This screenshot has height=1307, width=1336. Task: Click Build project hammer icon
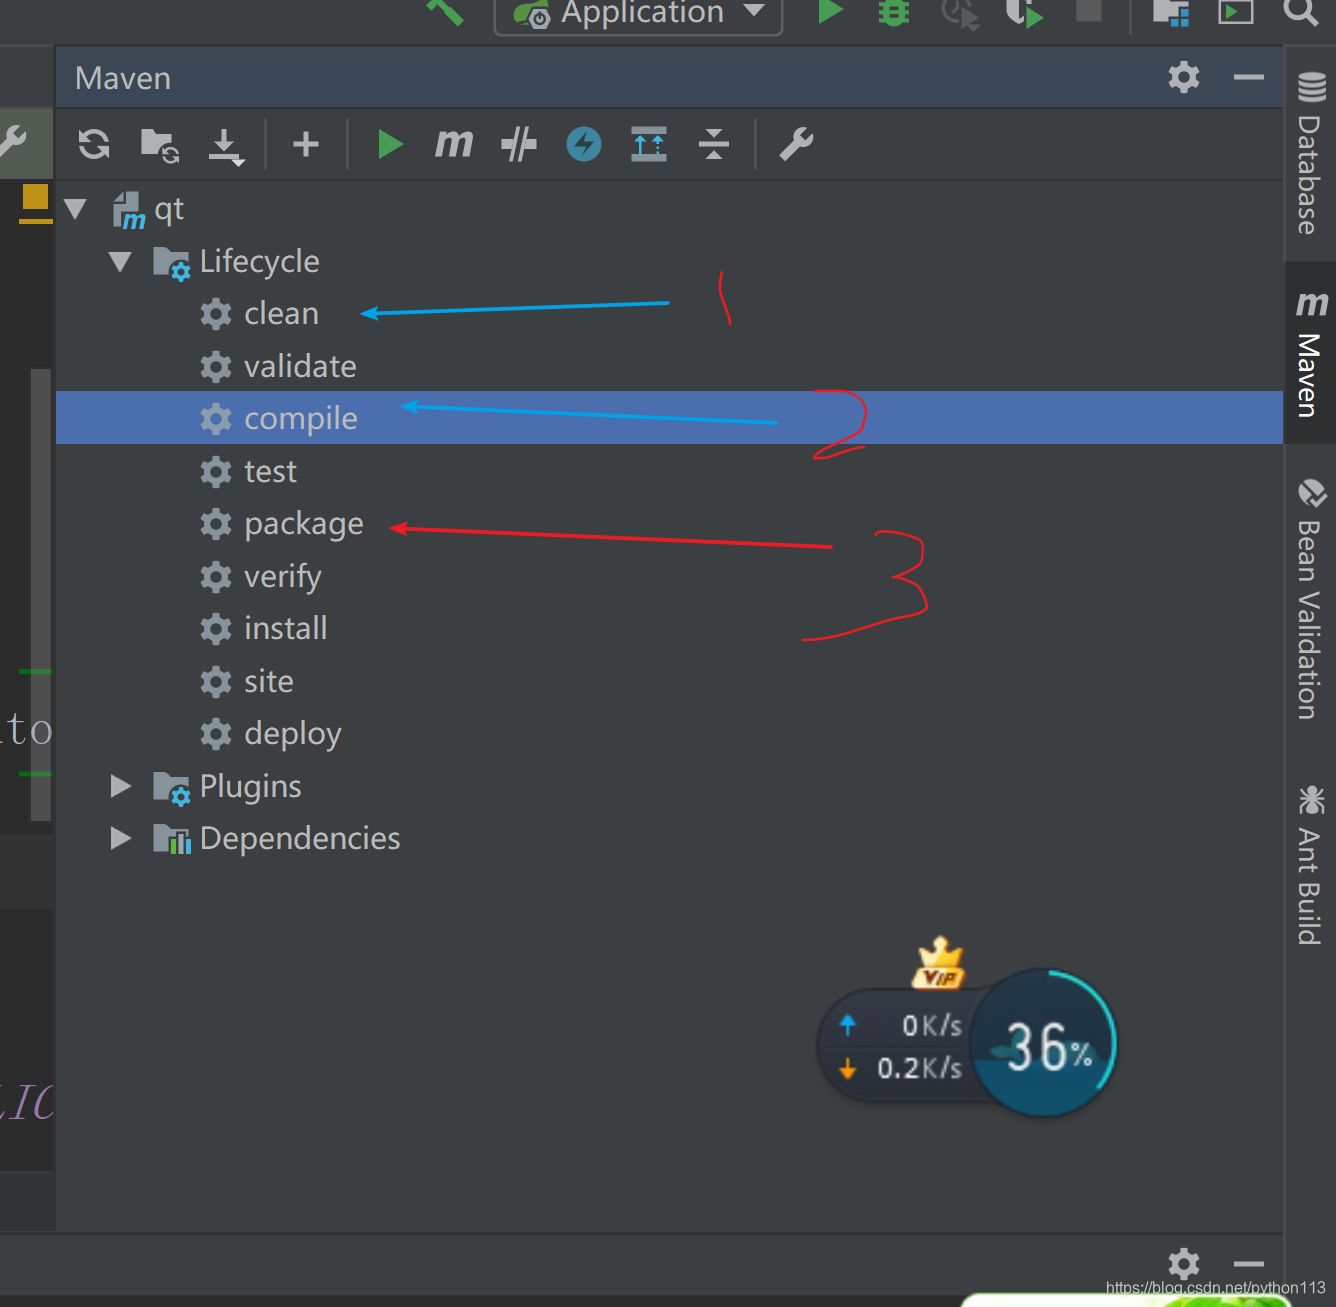(x=445, y=12)
